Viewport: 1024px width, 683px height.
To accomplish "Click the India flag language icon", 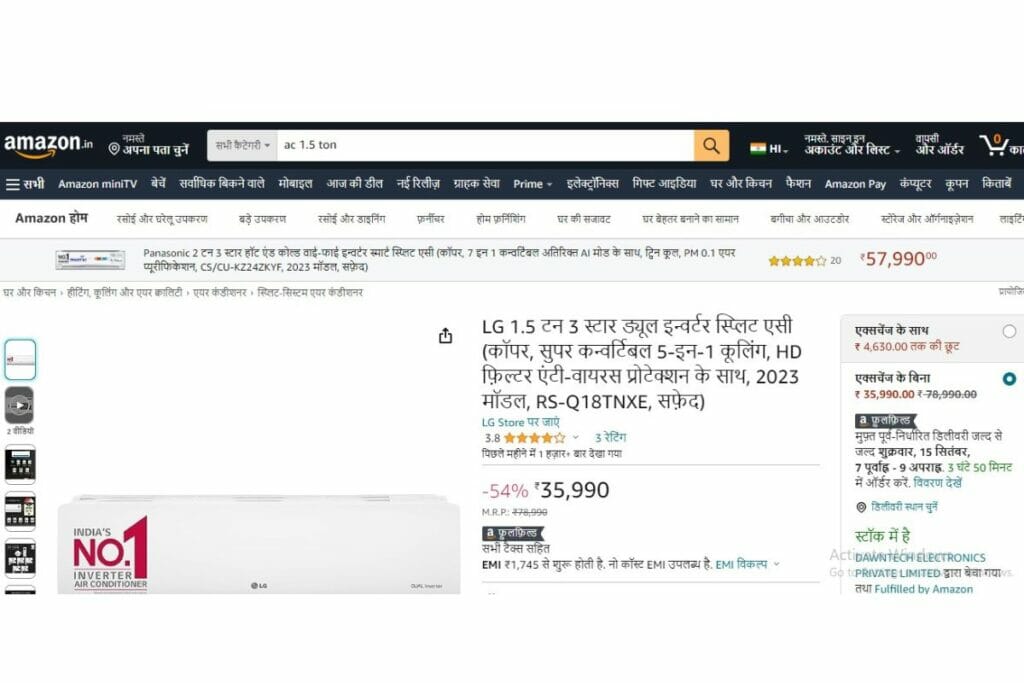I will click(x=758, y=148).
